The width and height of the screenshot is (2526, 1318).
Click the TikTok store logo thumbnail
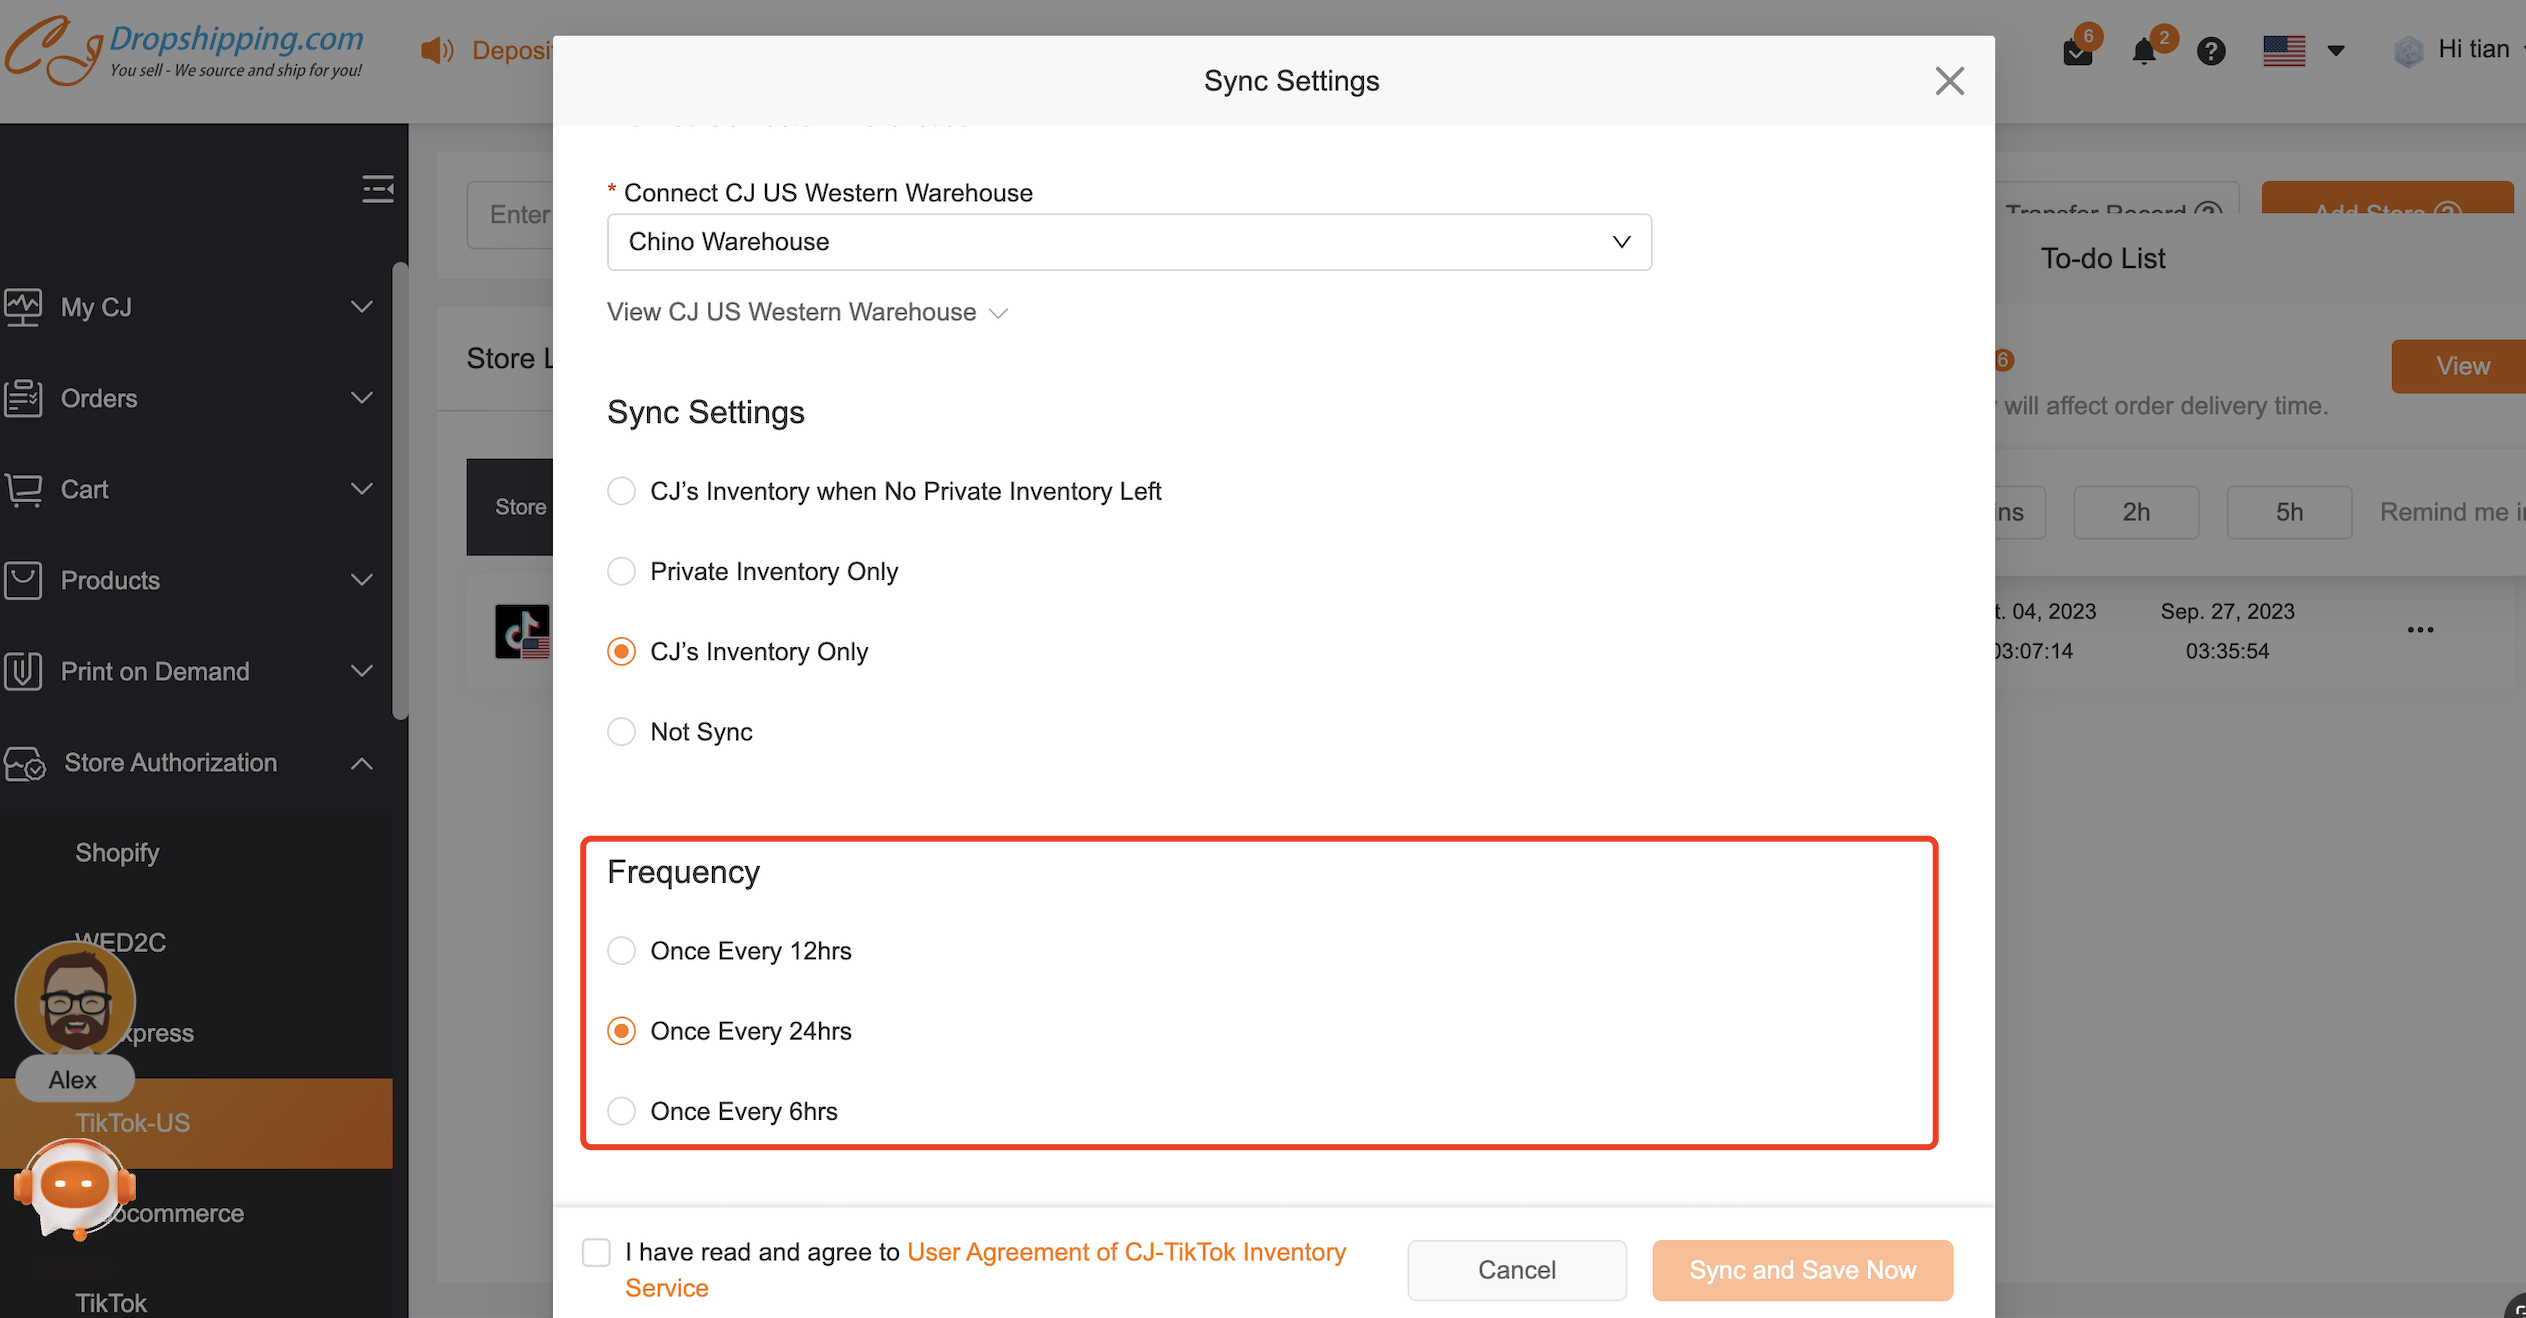[521, 632]
